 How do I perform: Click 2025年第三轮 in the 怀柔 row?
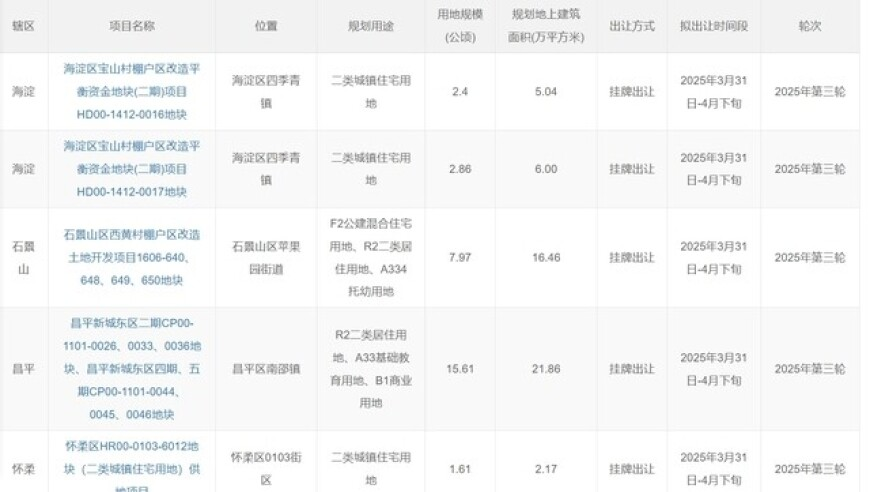(x=810, y=469)
